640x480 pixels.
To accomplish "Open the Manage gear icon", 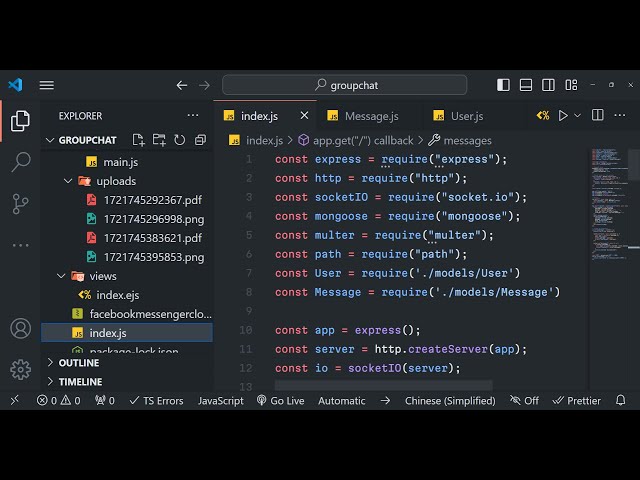I will click(x=20, y=369).
